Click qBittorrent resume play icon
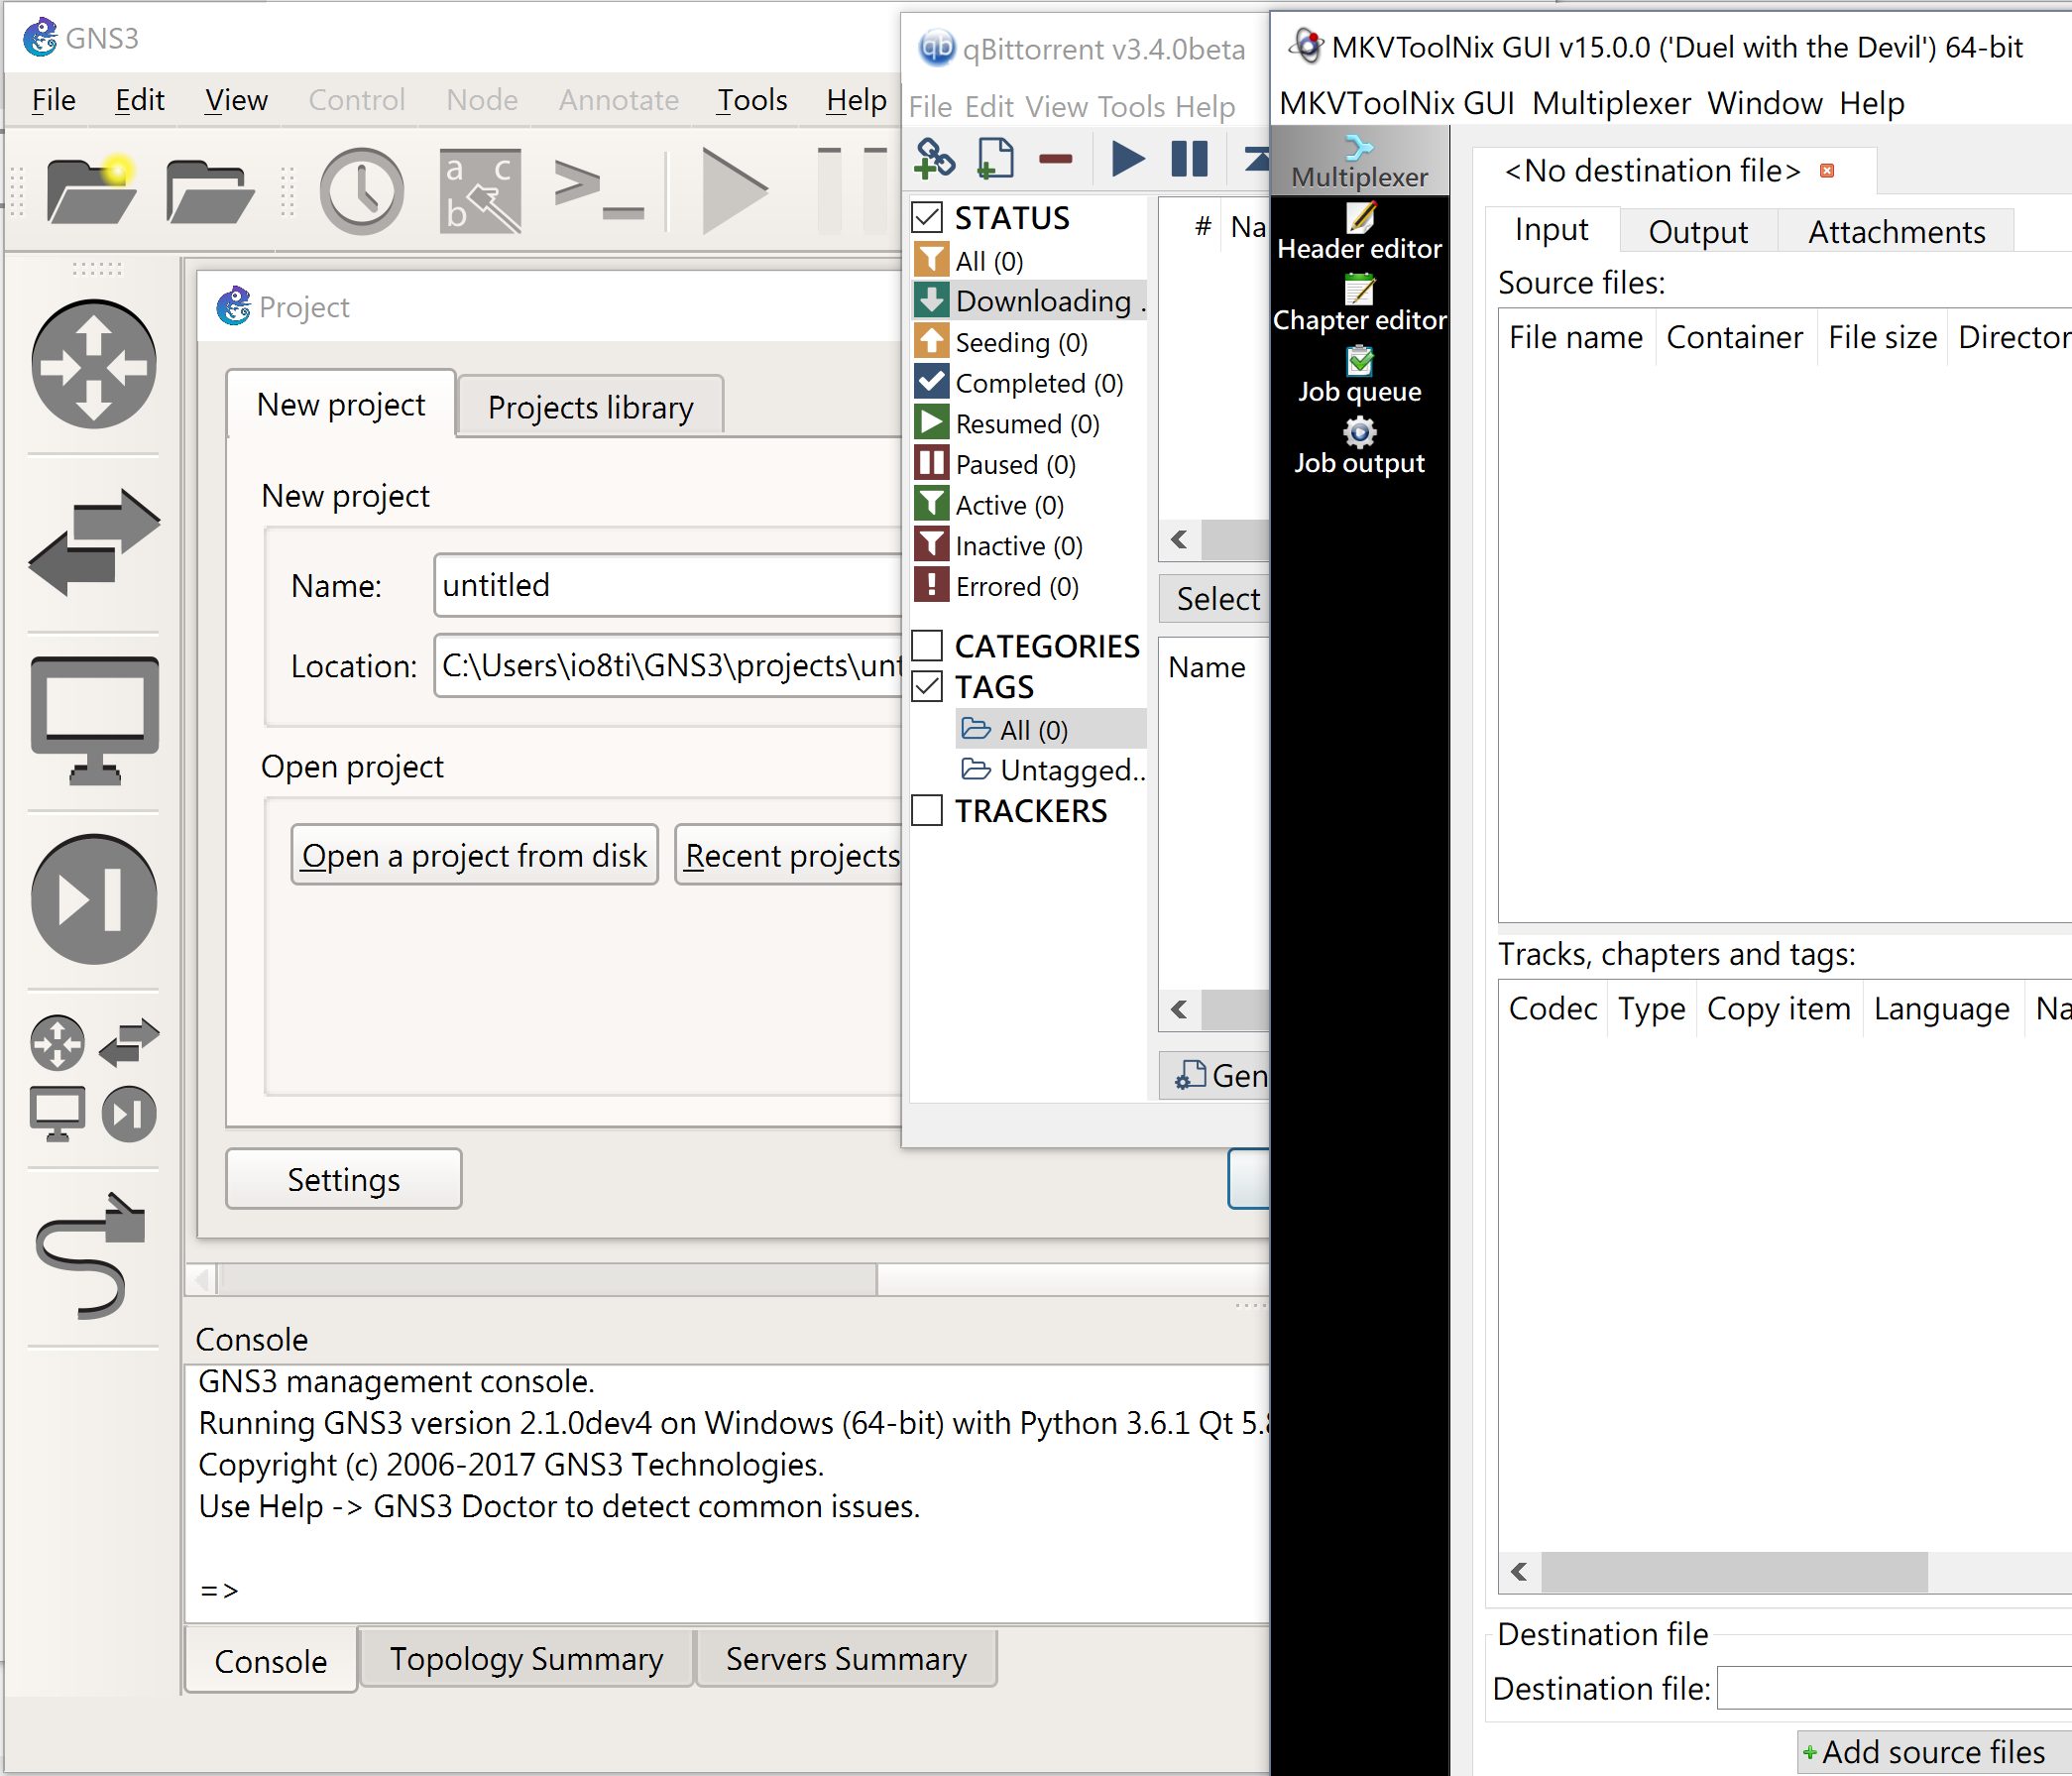The height and width of the screenshot is (1776, 2072). coord(1128,158)
